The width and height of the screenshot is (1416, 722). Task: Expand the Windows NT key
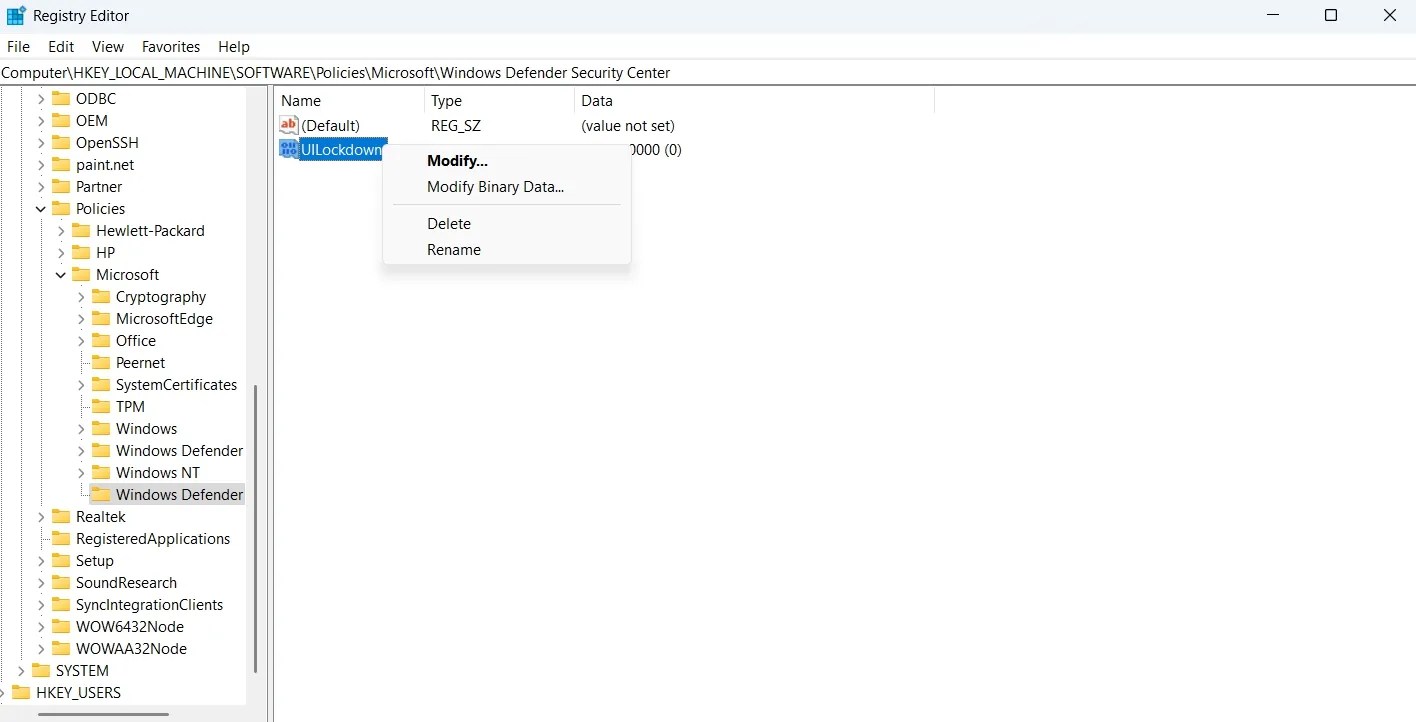click(x=80, y=472)
